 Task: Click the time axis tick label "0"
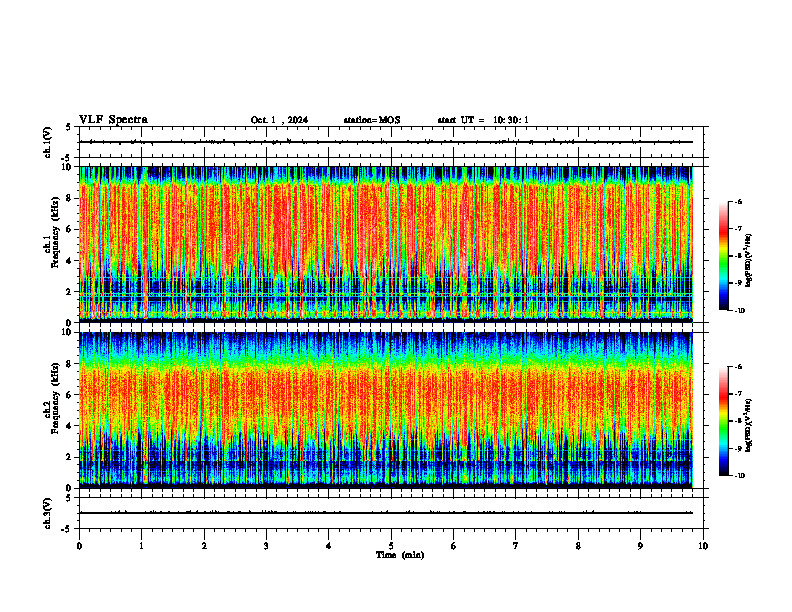(79, 546)
